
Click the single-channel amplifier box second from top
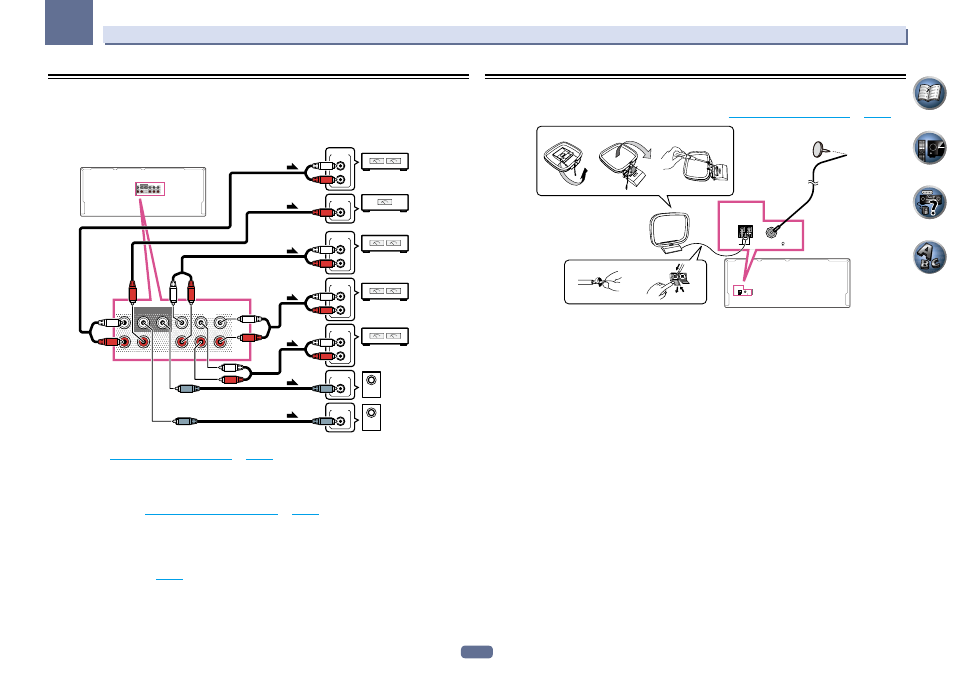(x=385, y=203)
